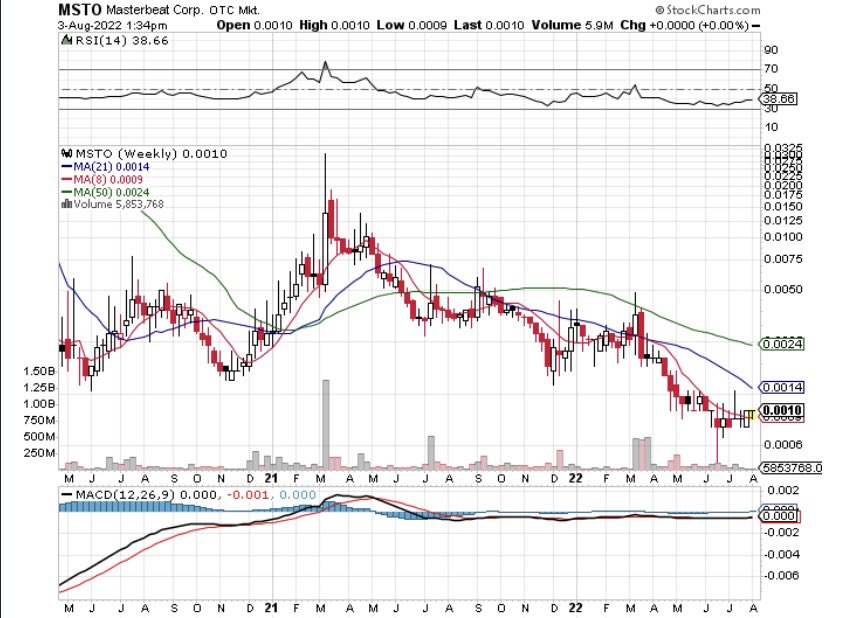Screen dimensions: 857x618
Task: Click the Volume 5.9M header value
Action: pyautogui.click(x=572, y=25)
